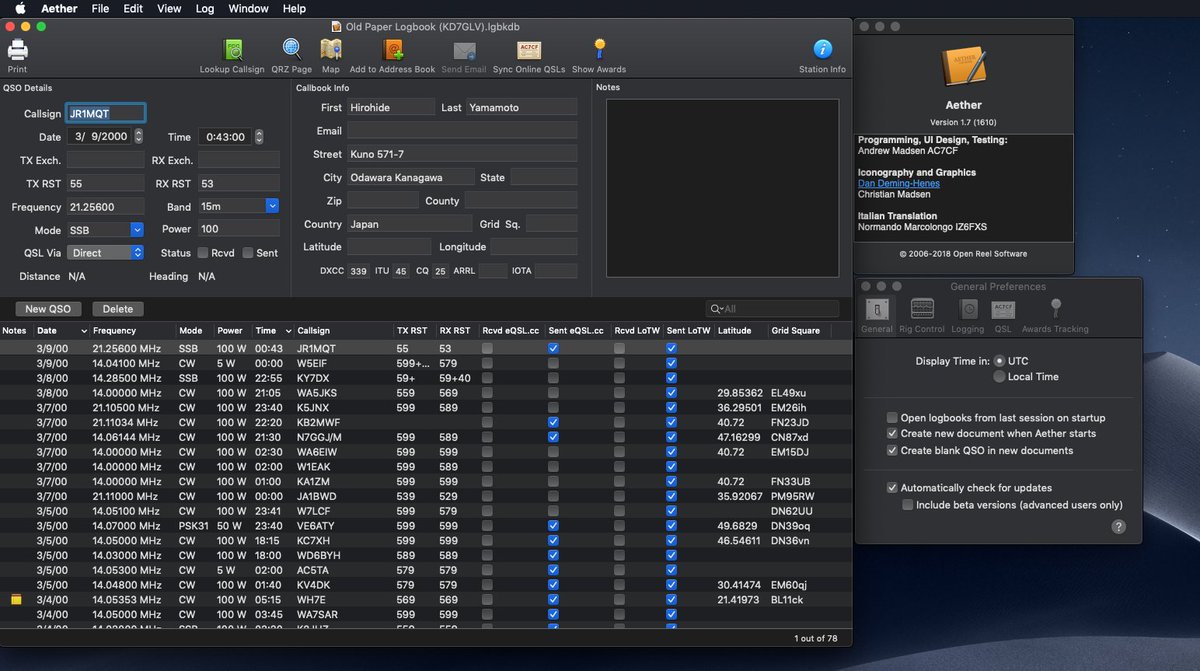Sort by Callsign column header
This screenshot has height=671, width=1200.
(x=343, y=330)
